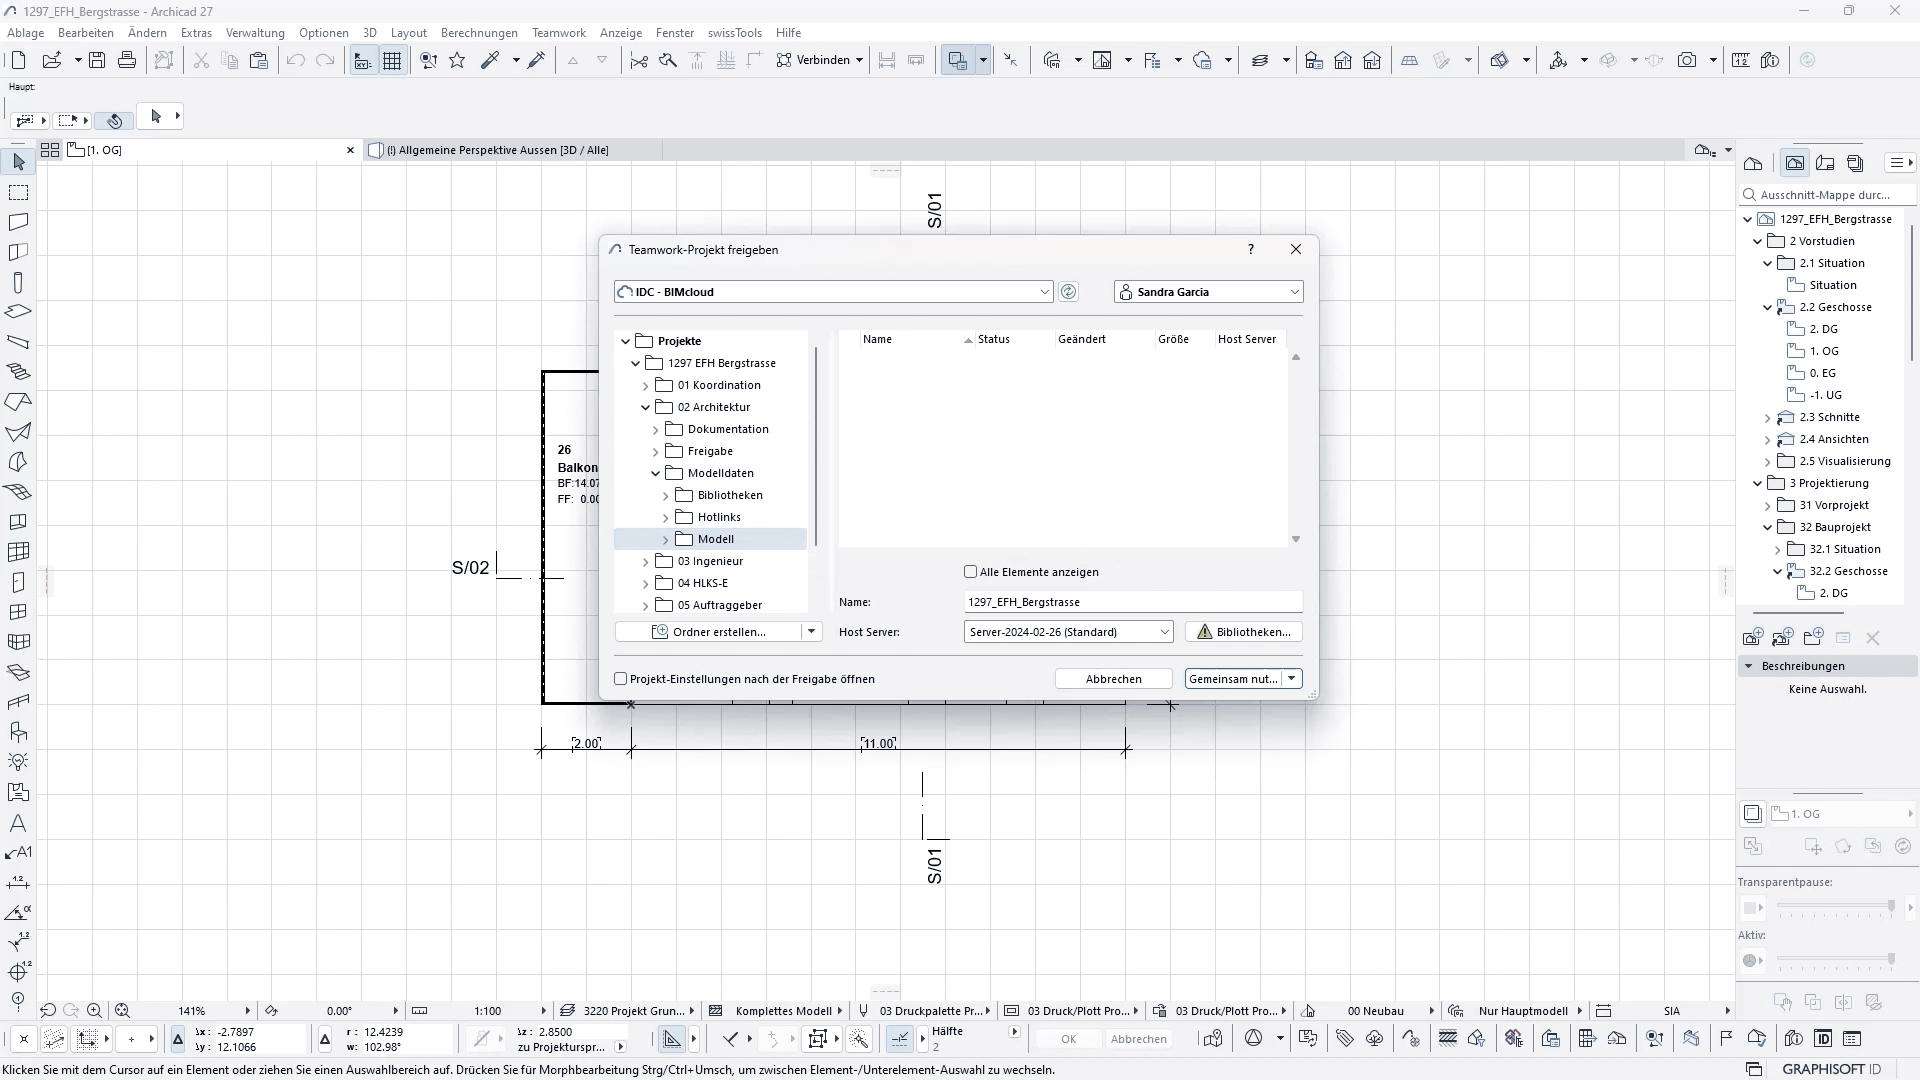
Task: Click the Save icon in the main toolbar
Action: tap(97, 60)
